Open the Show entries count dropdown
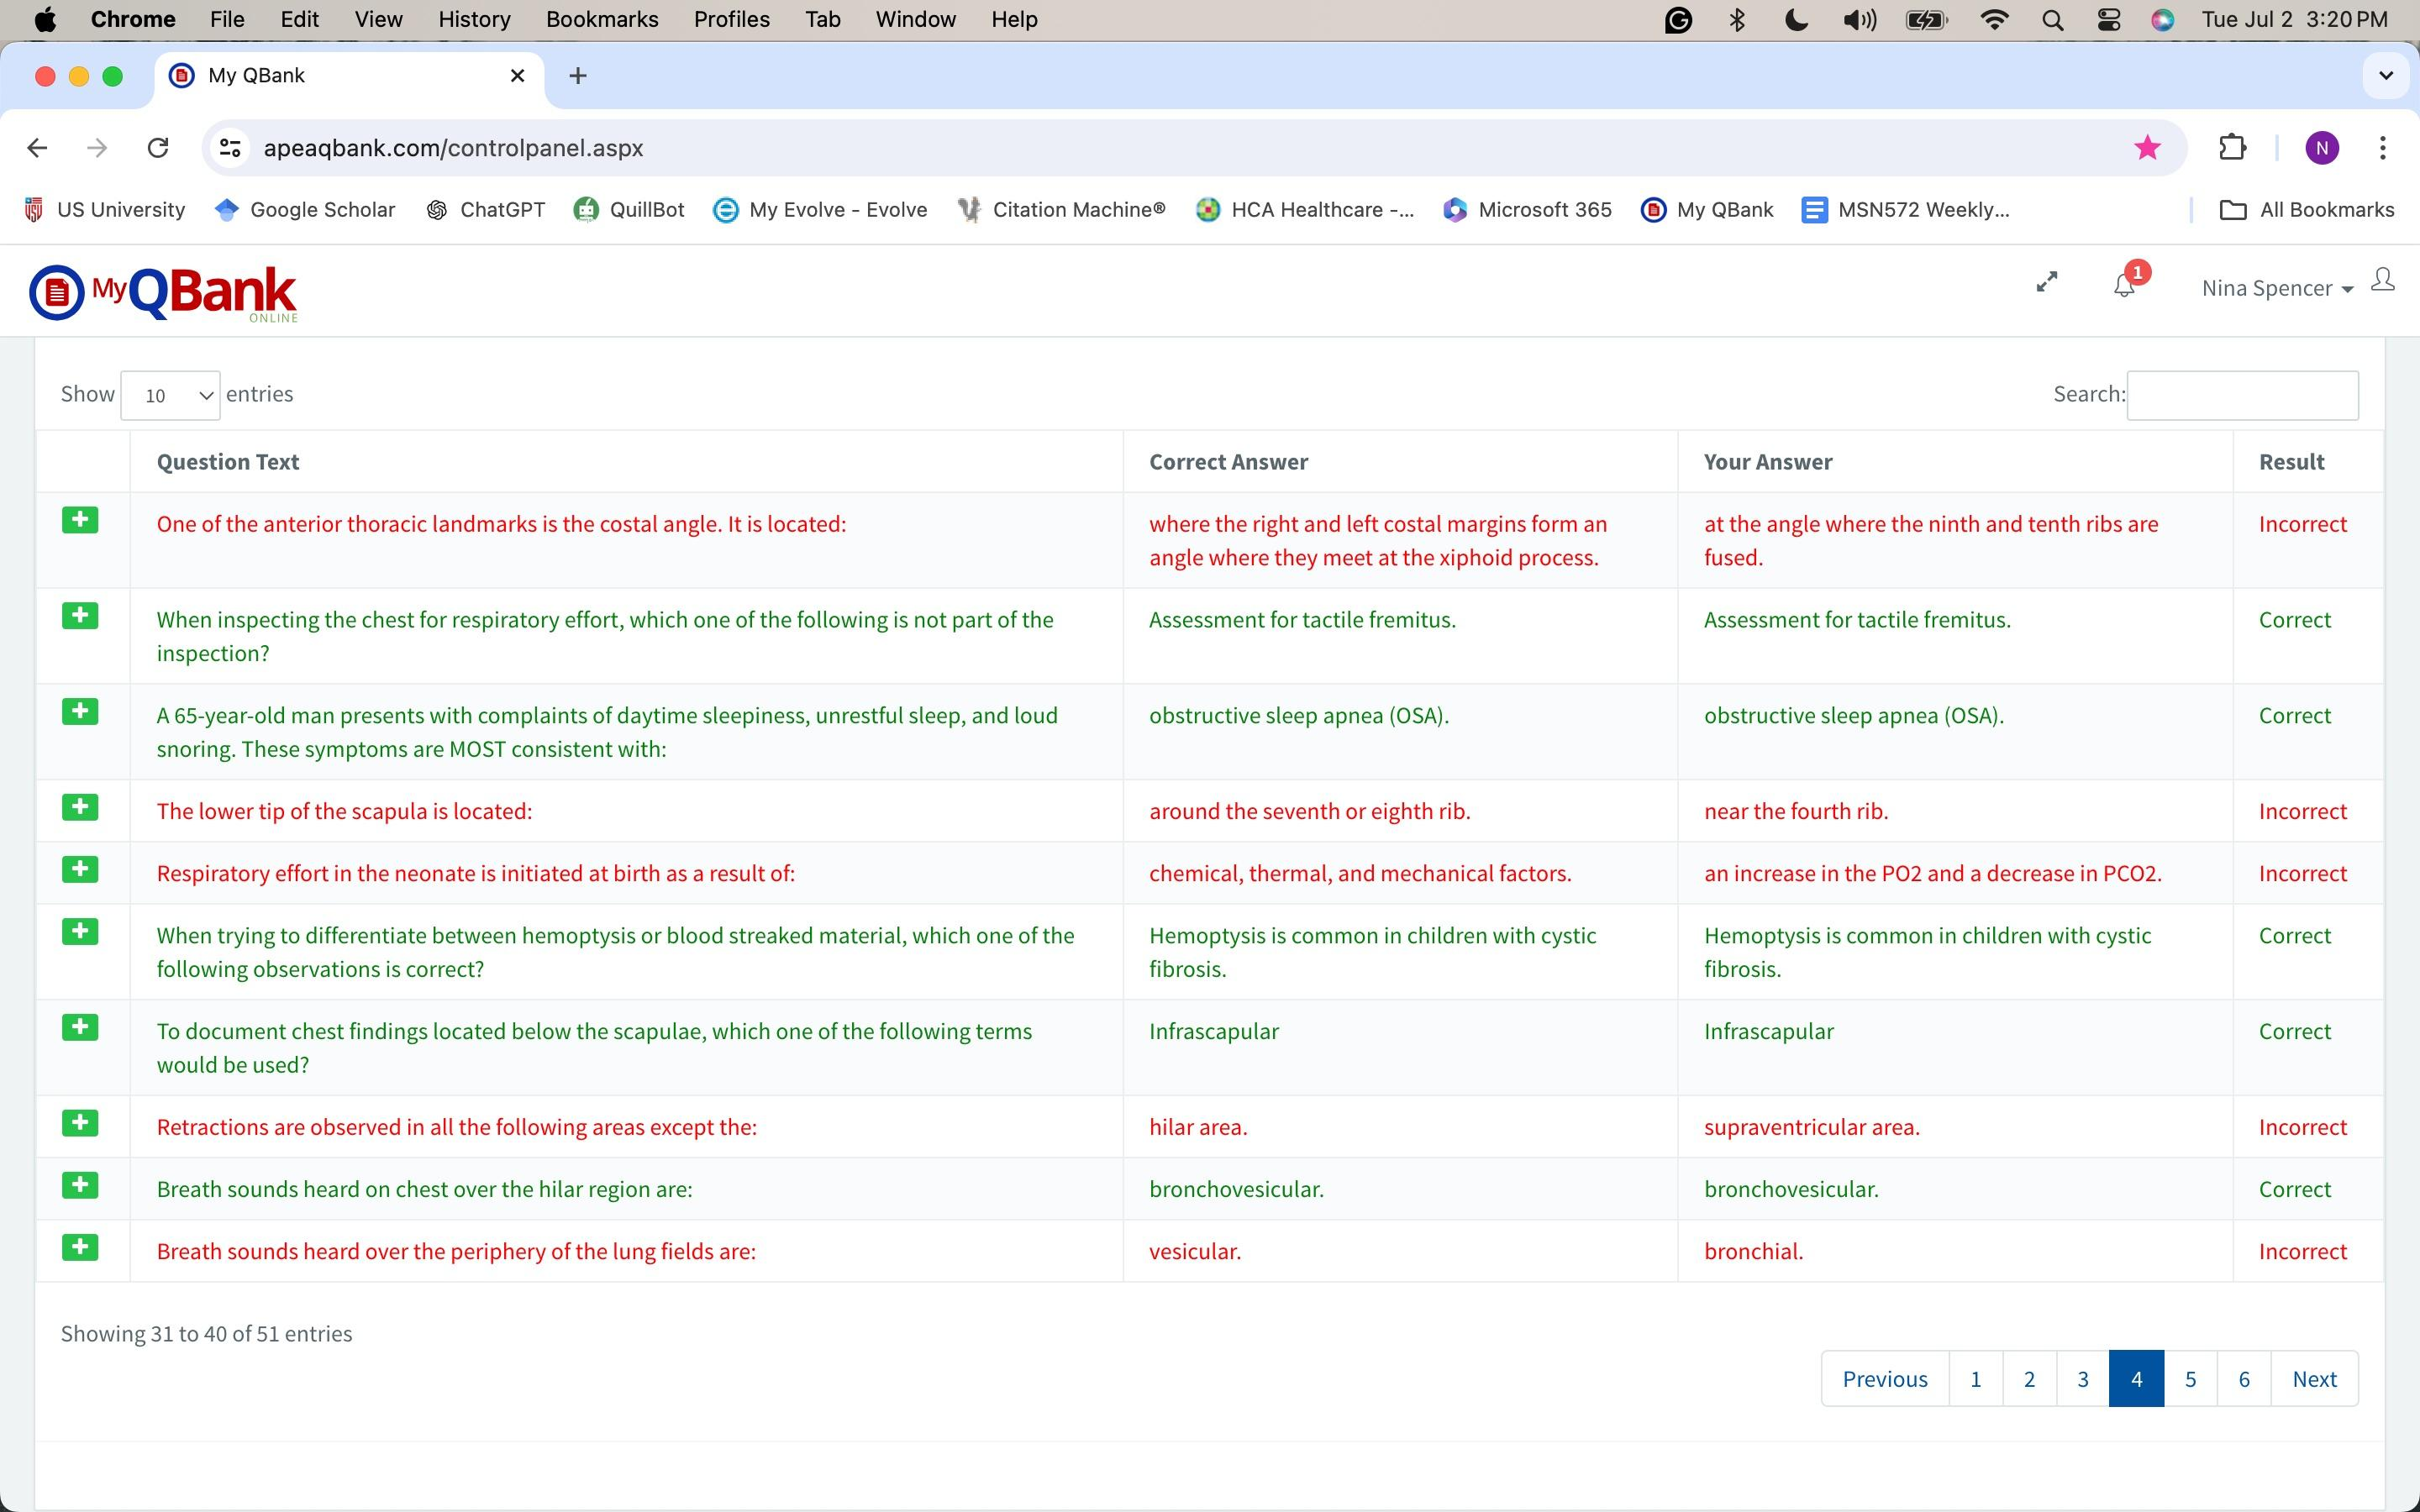The image size is (2420, 1512). tap(170, 395)
